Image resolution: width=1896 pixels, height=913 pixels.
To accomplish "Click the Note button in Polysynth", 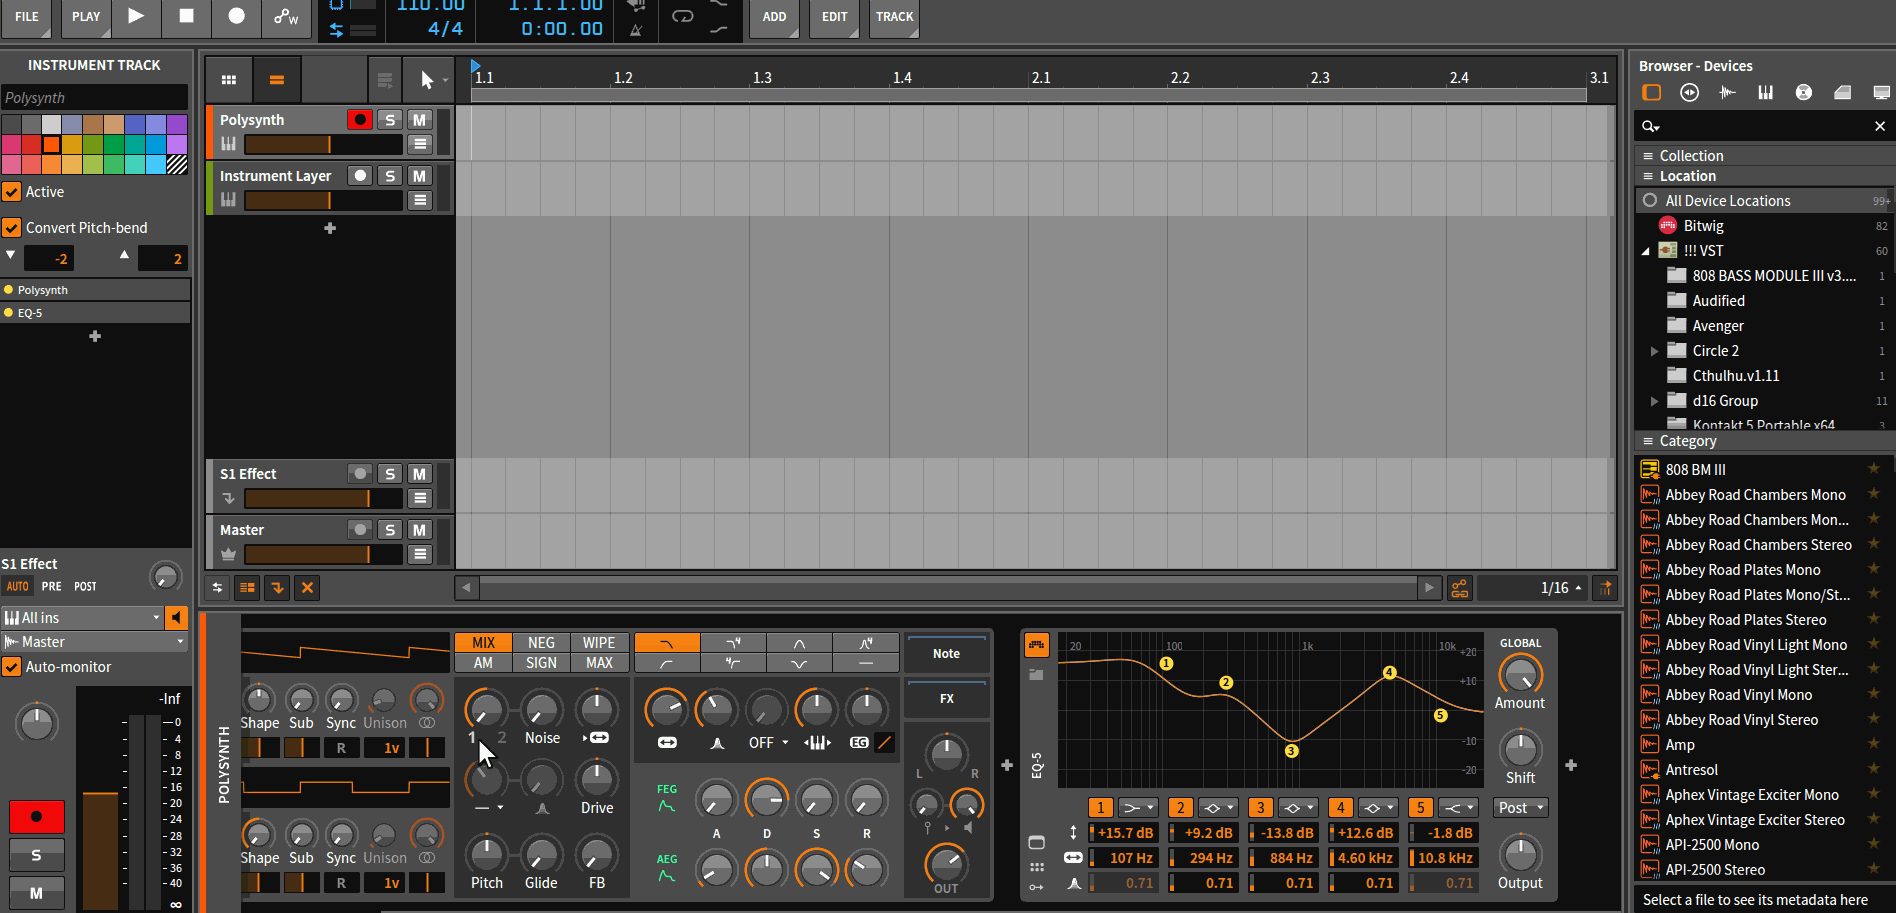I will (946, 654).
